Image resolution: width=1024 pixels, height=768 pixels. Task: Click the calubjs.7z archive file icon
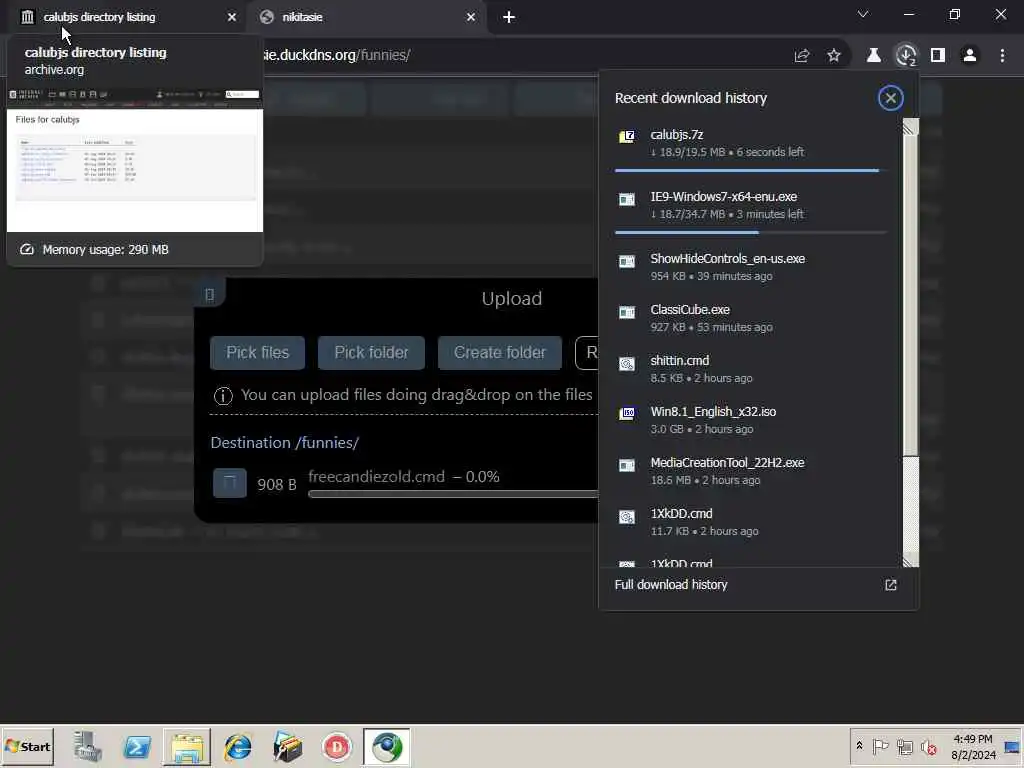(x=627, y=136)
